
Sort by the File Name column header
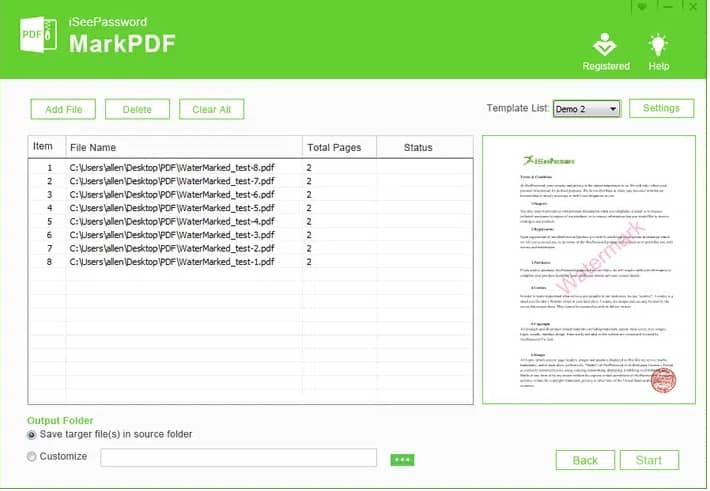(184, 147)
